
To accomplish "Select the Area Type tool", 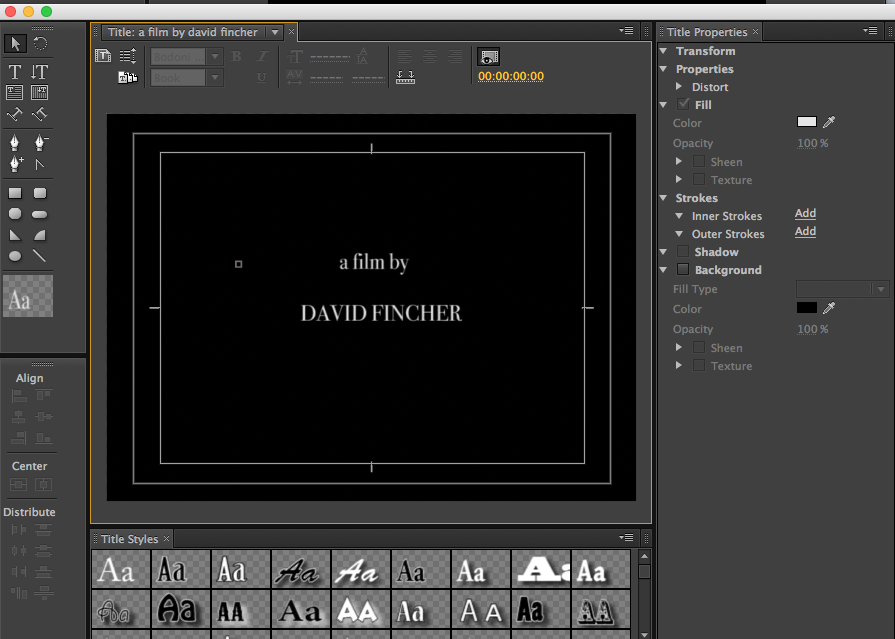I will click(x=15, y=93).
